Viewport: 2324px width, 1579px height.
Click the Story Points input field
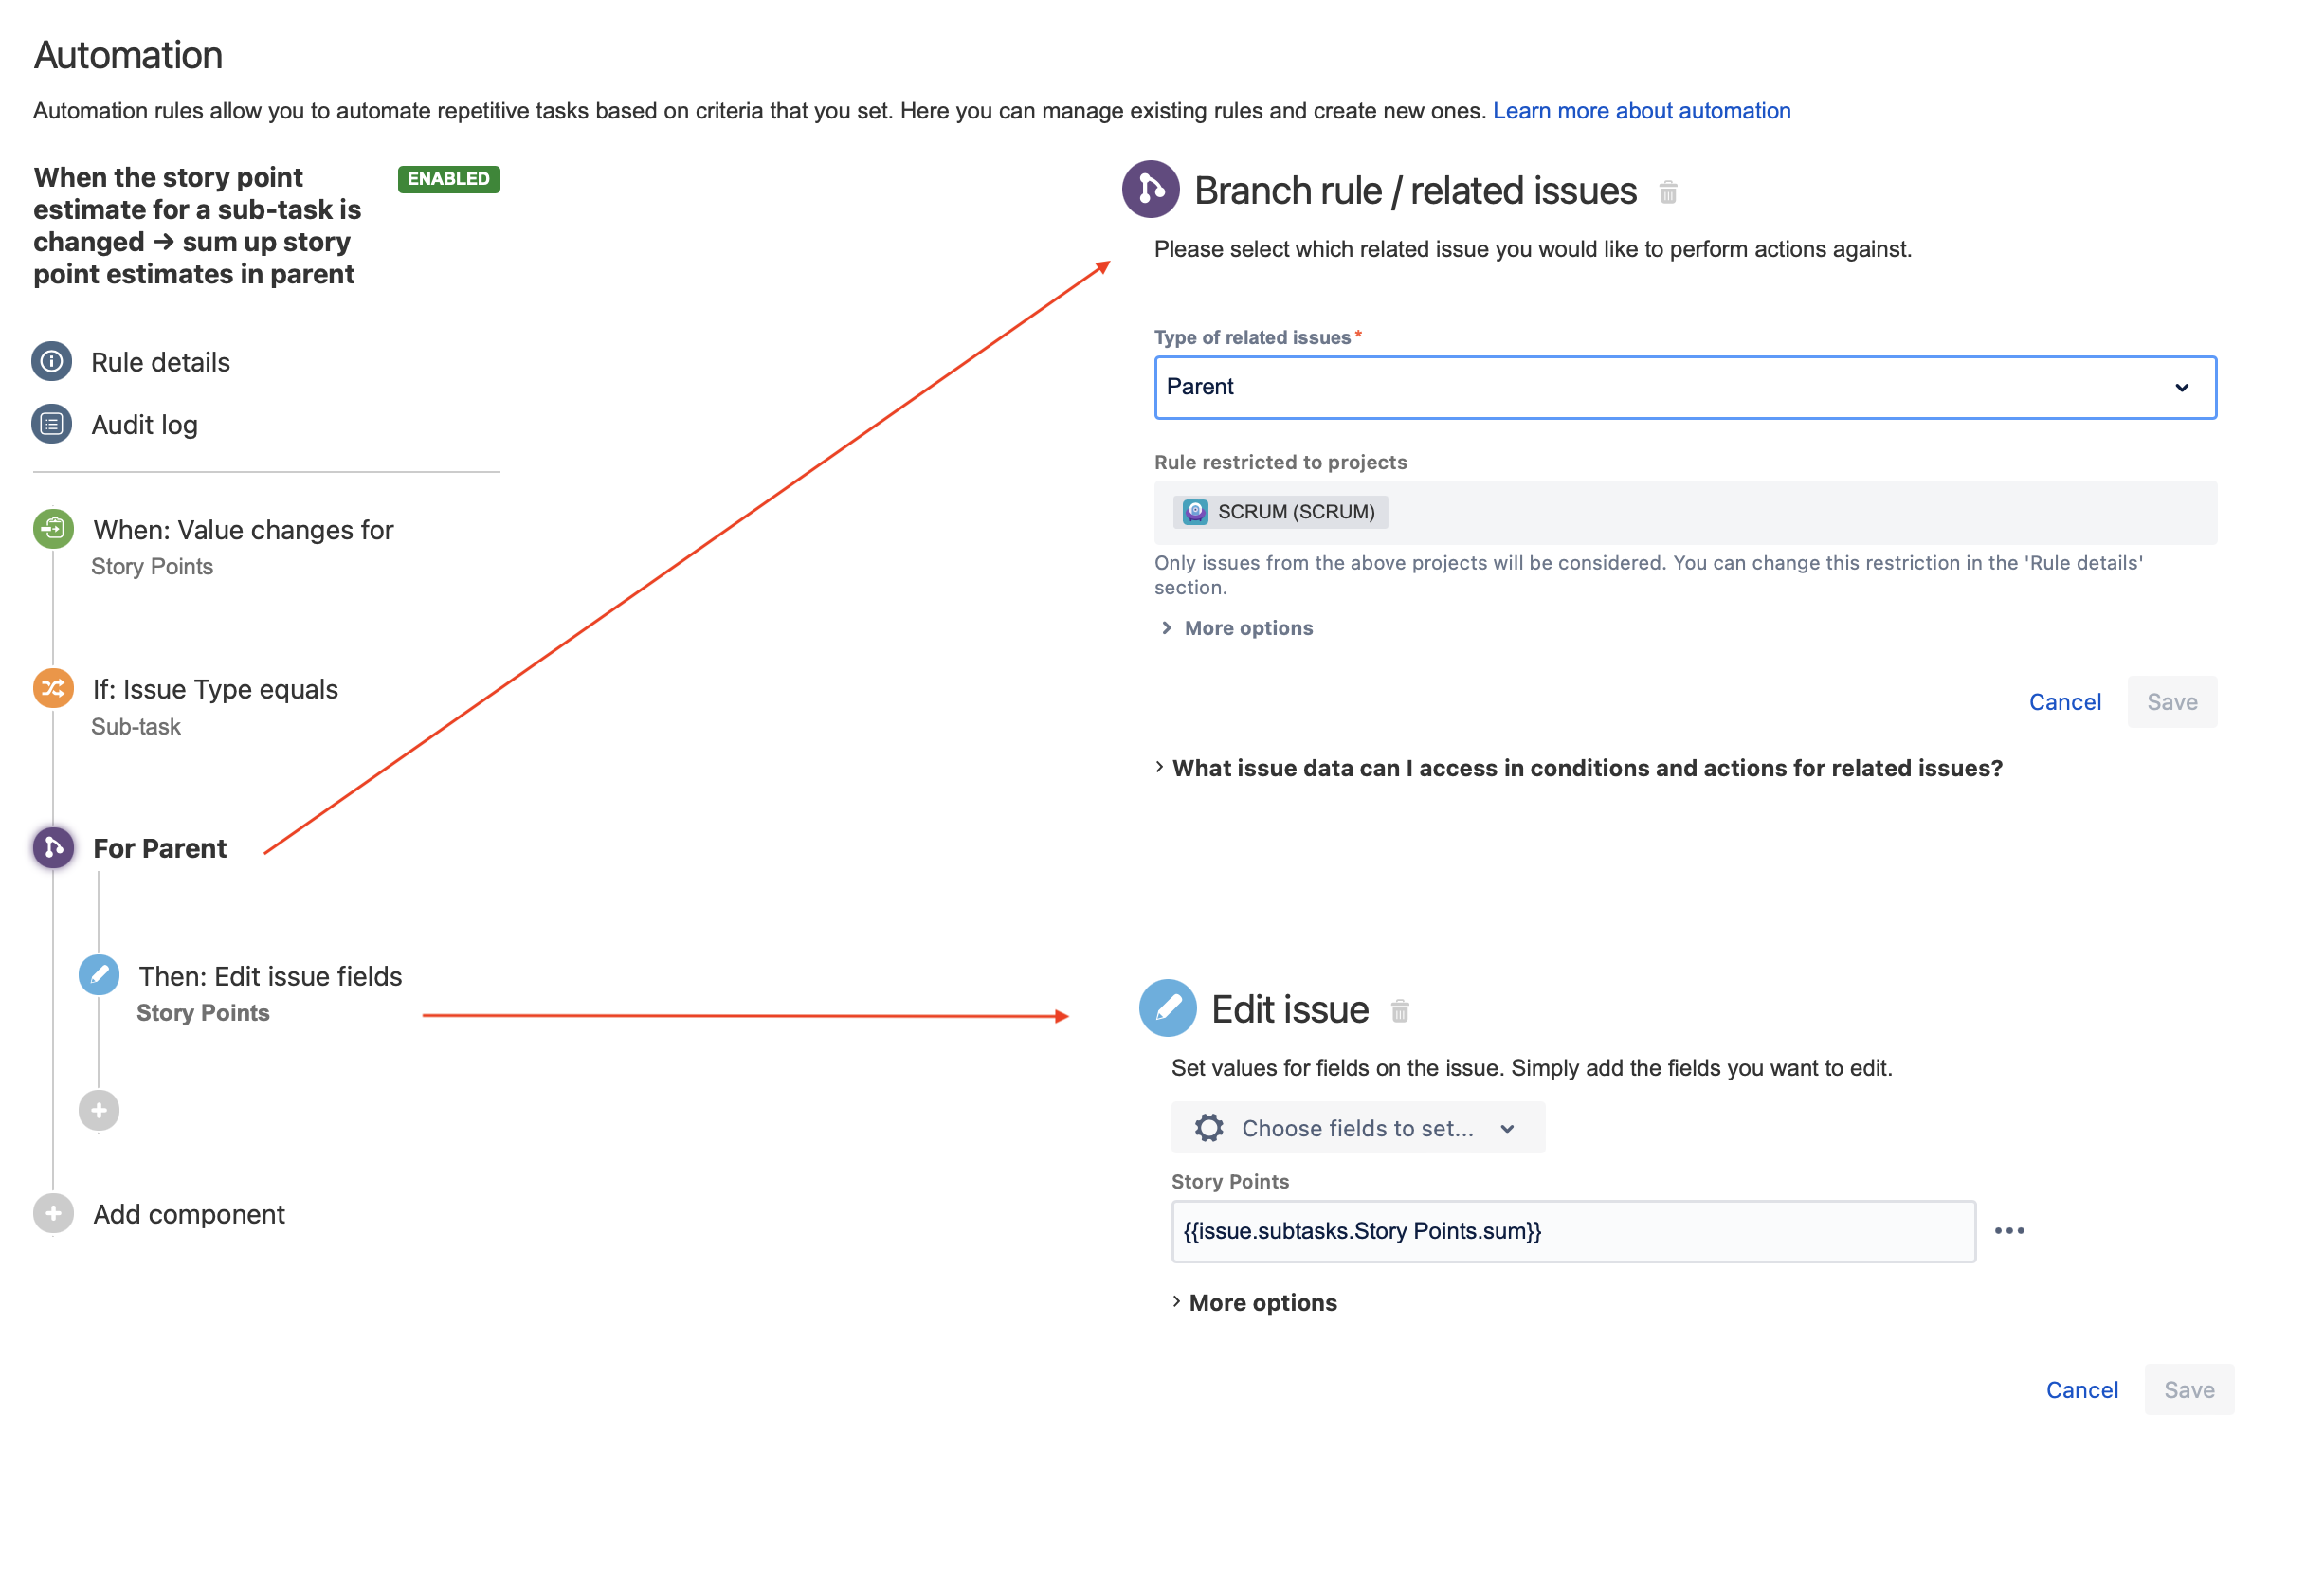[1573, 1230]
